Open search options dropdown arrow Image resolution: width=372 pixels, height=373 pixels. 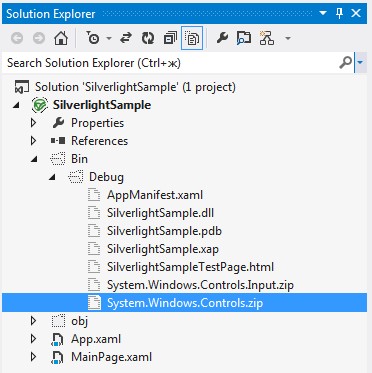[x=360, y=62]
